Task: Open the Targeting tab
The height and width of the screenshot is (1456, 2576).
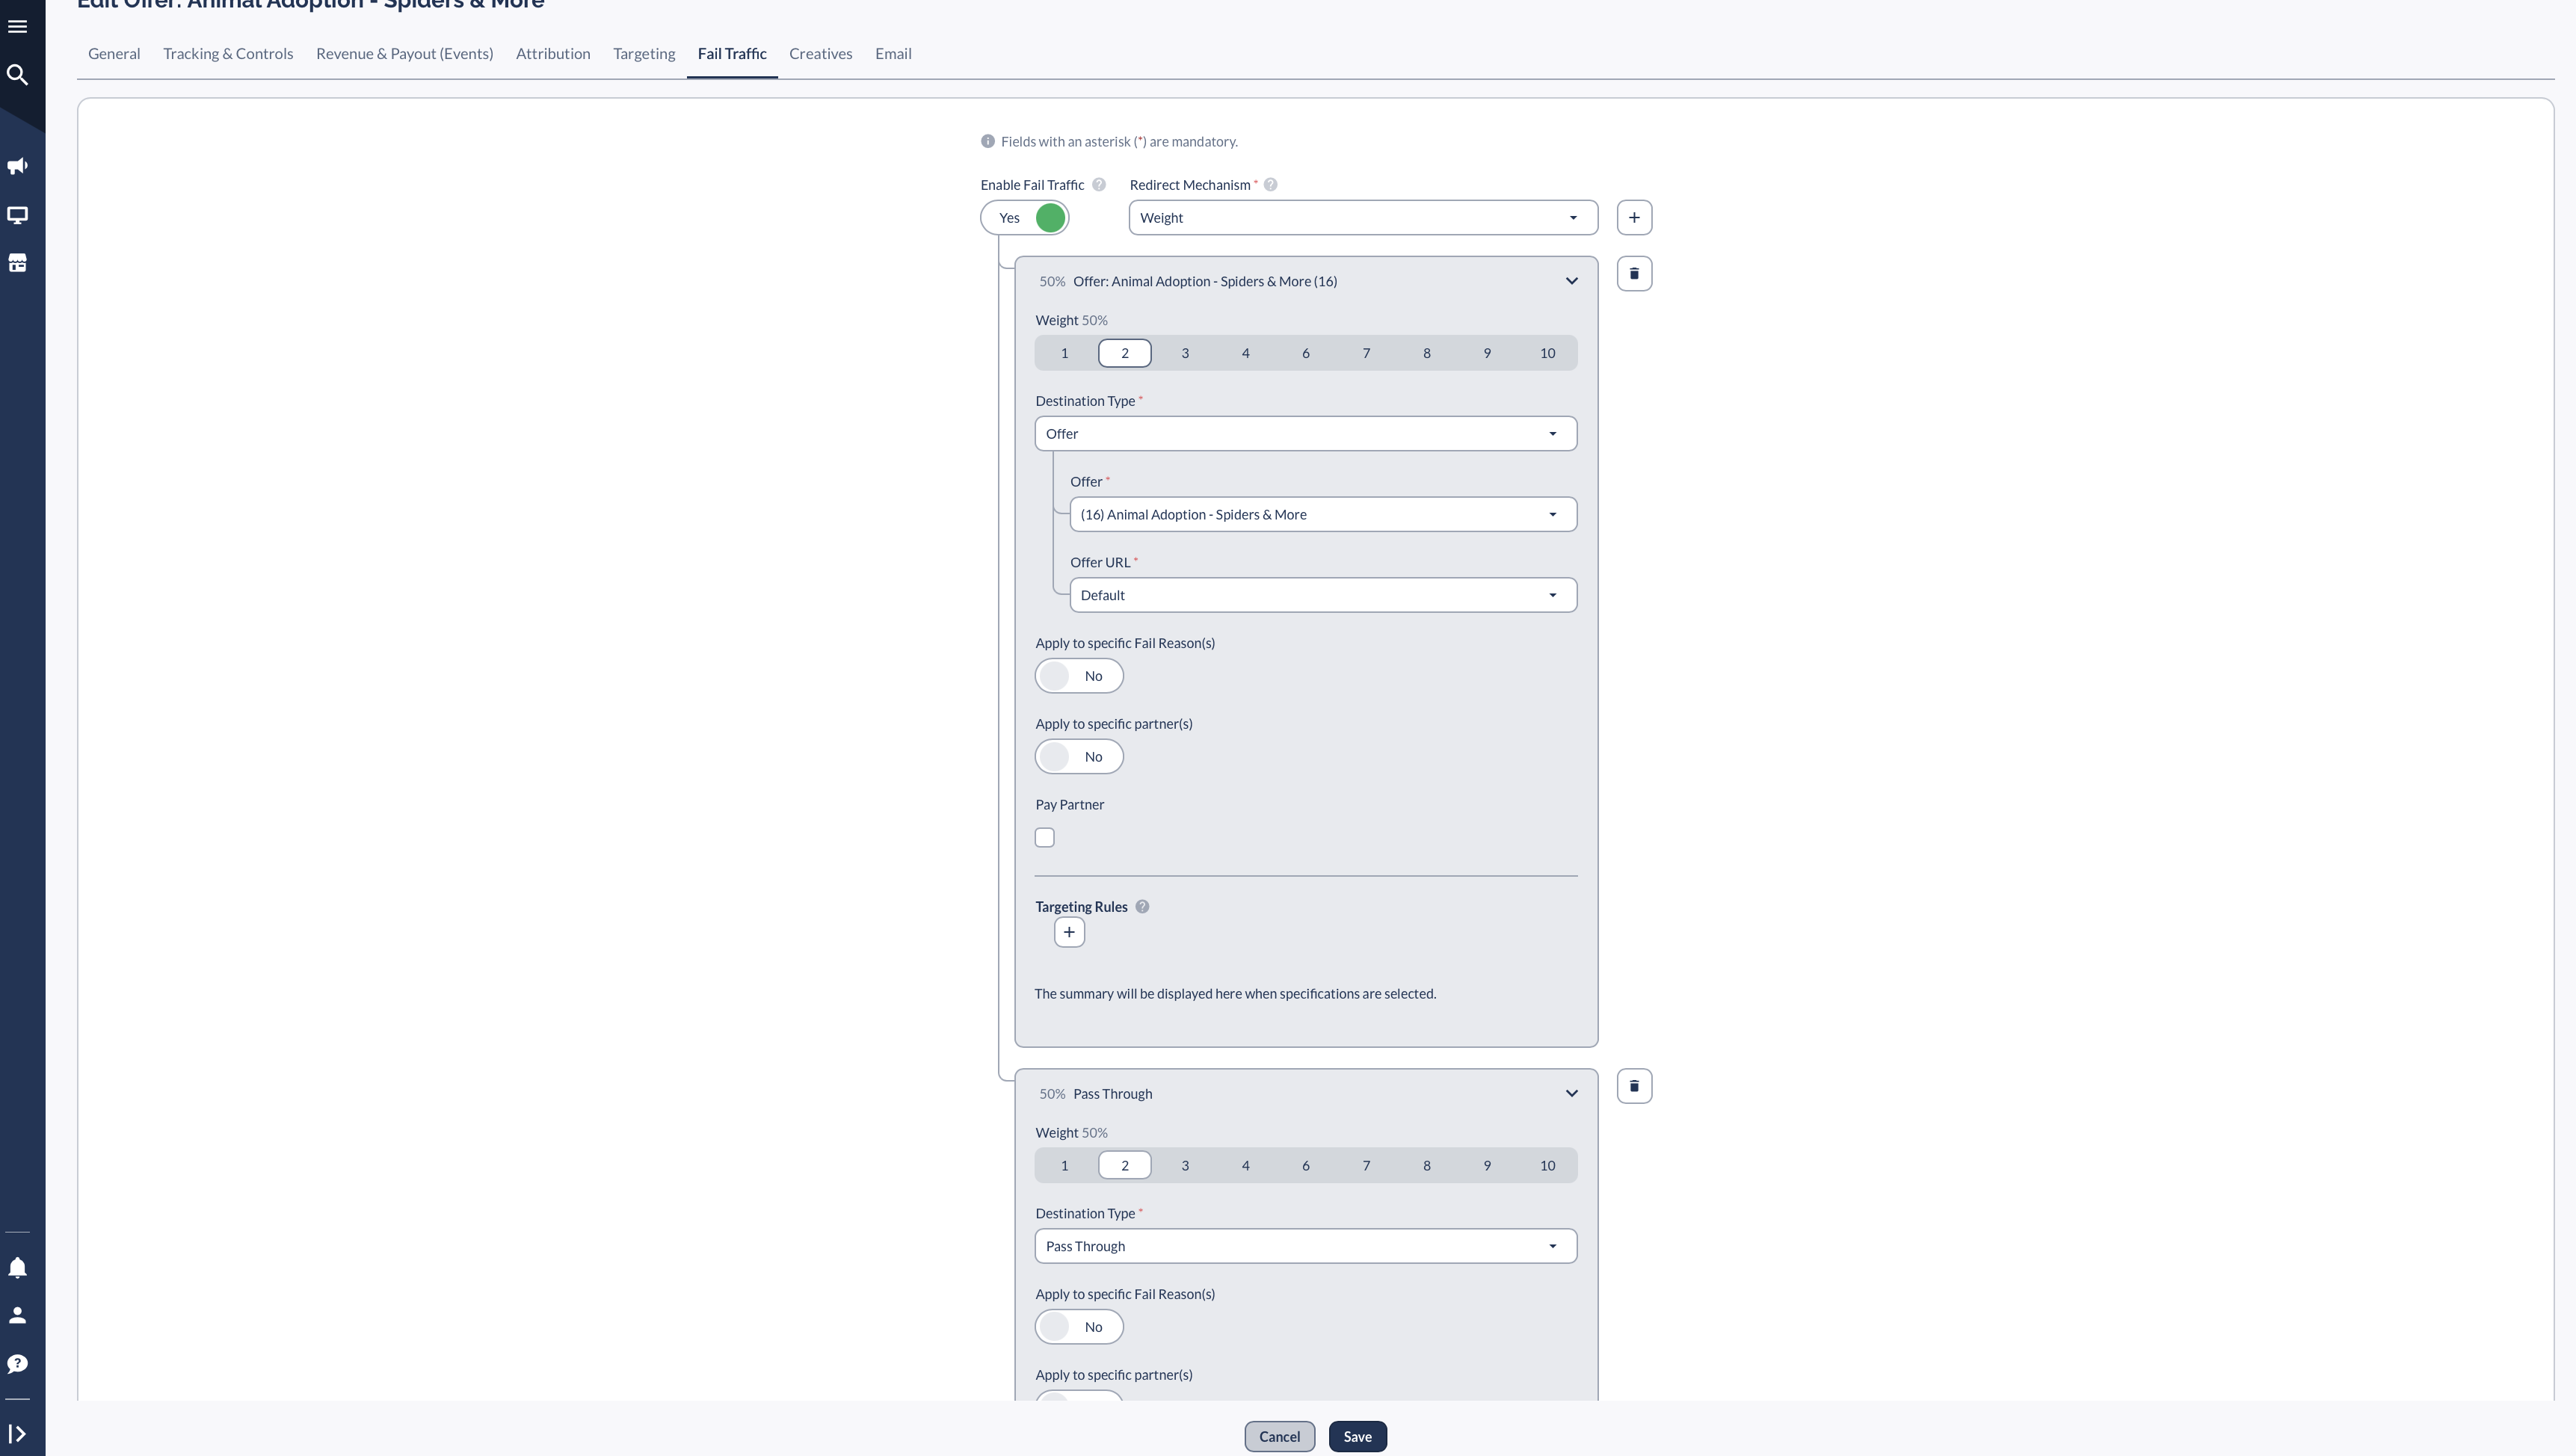Action: coord(644,54)
